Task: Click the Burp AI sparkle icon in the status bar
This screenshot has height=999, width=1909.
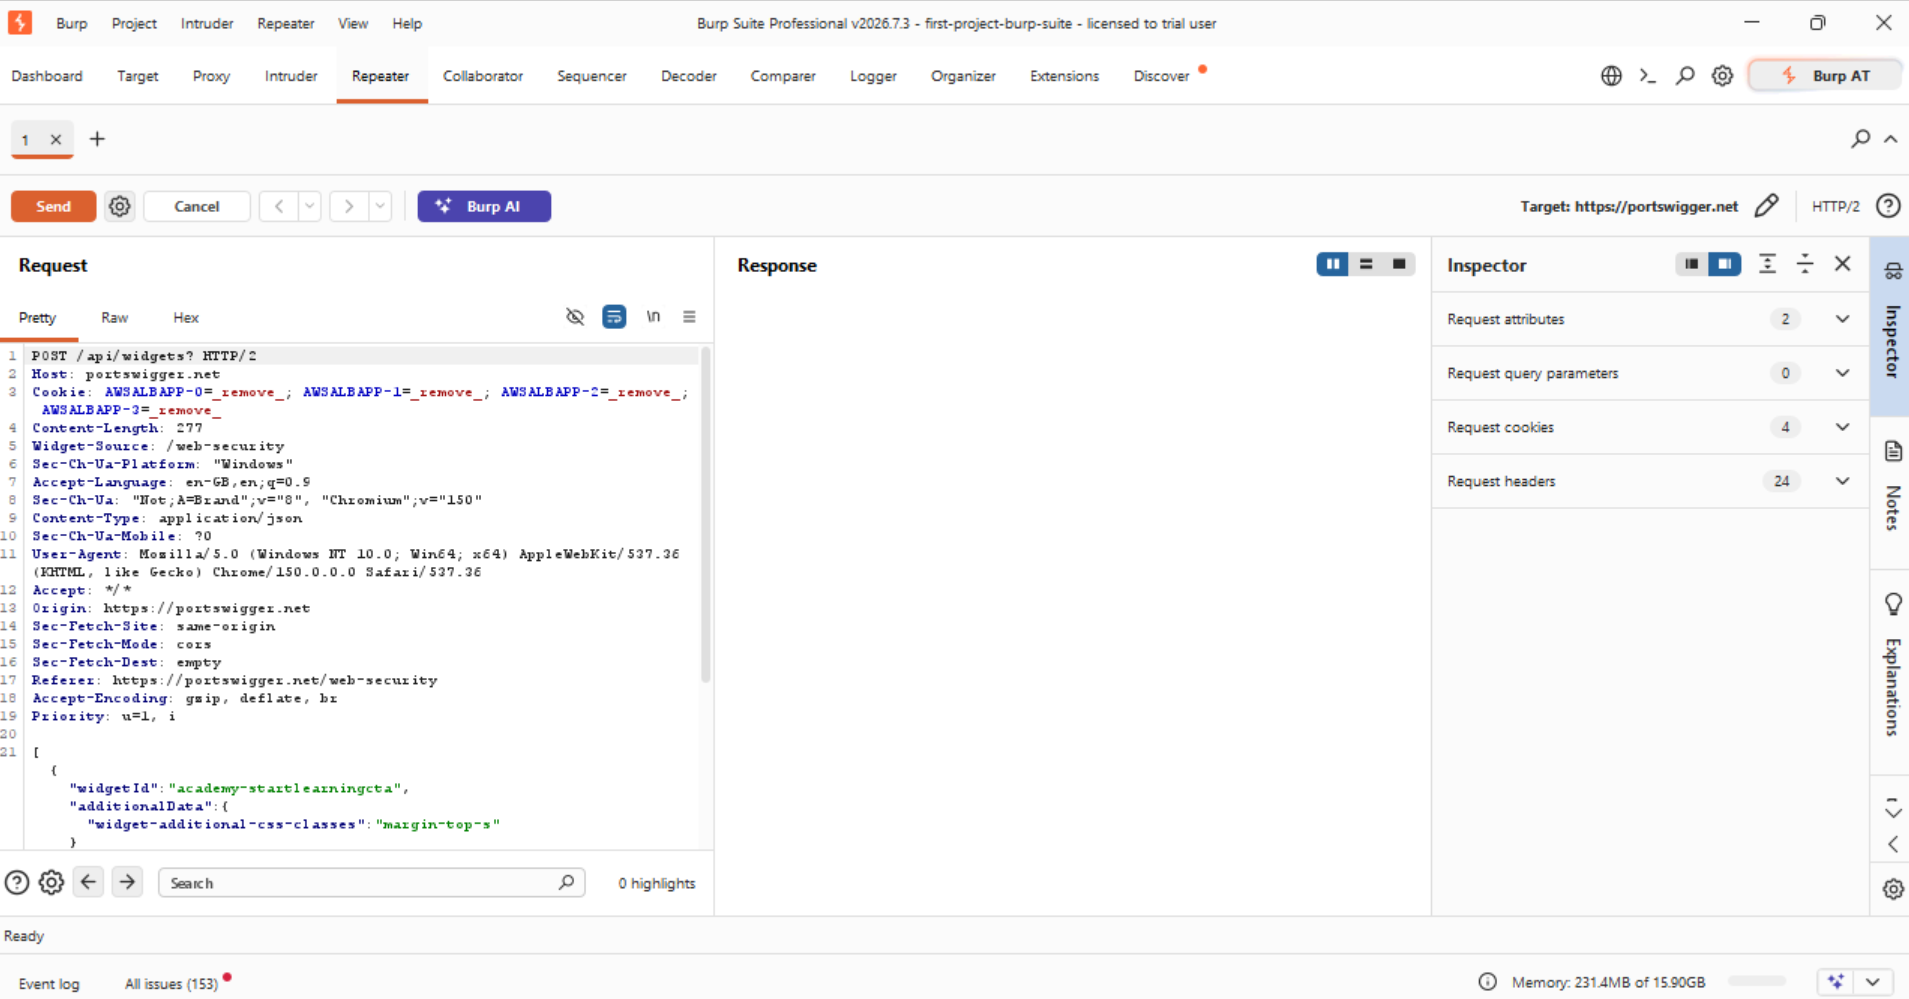Action: pyautogui.click(x=1836, y=982)
